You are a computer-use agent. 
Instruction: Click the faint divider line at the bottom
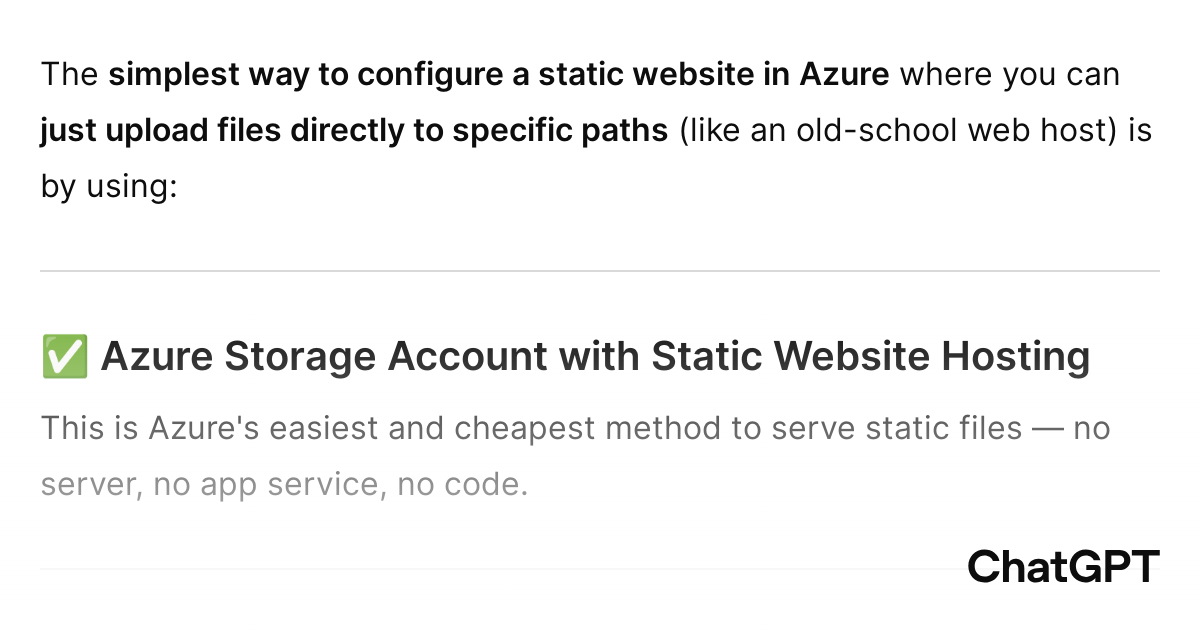tap(500, 569)
